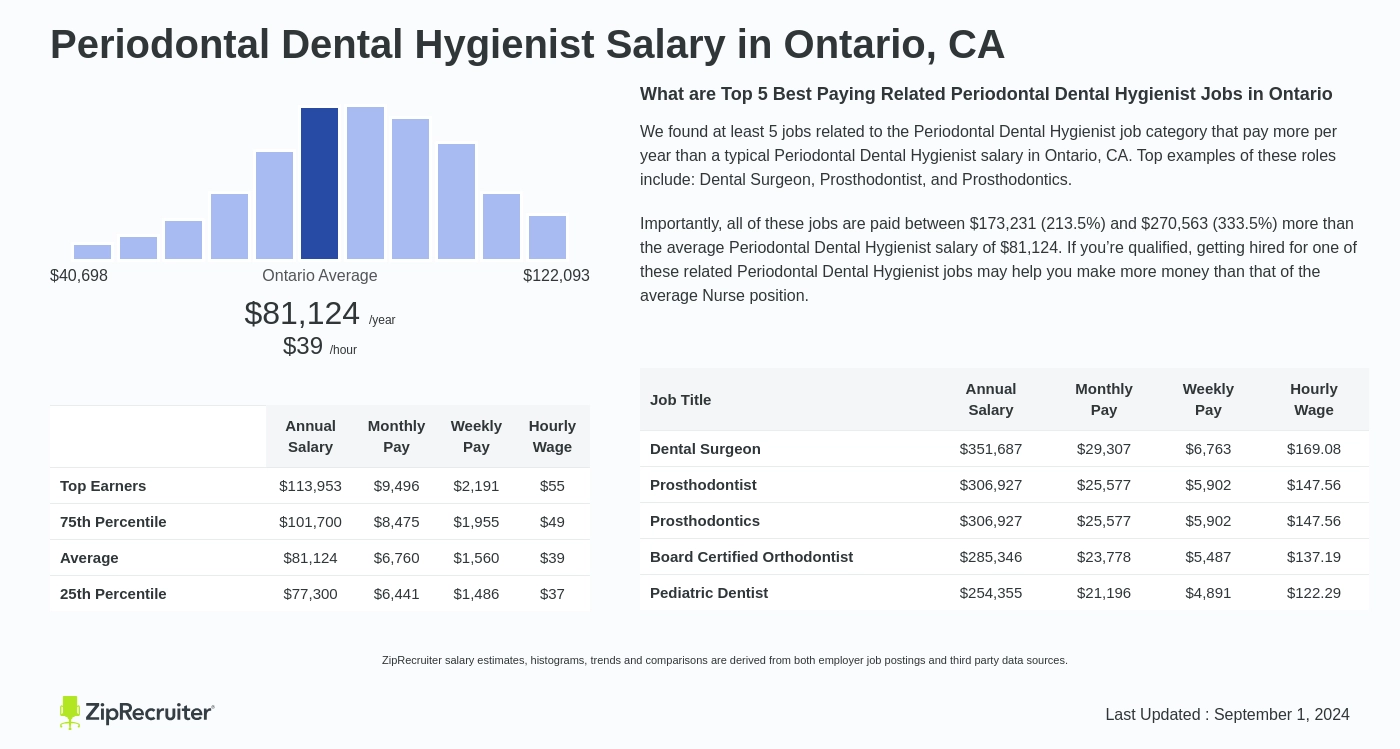Click the '$1,560' weekly pay cell

pyautogui.click(x=476, y=558)
